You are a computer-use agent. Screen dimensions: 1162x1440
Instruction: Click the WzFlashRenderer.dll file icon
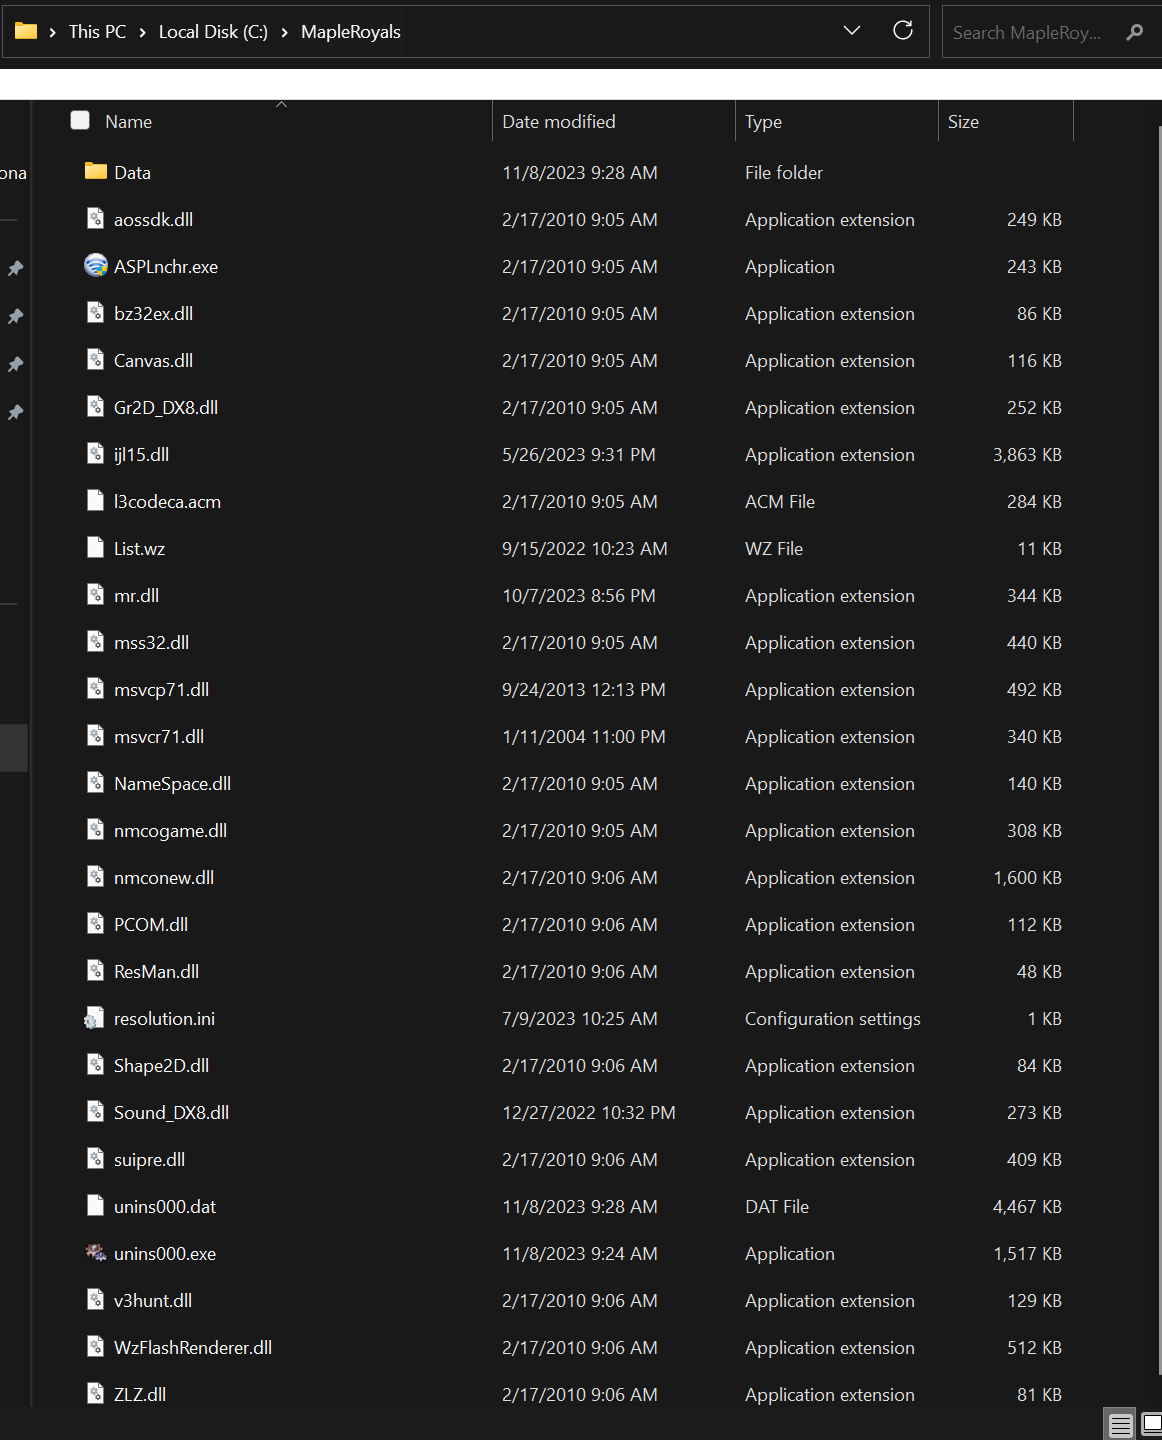pyautogui.click(x=96, y=1347)
